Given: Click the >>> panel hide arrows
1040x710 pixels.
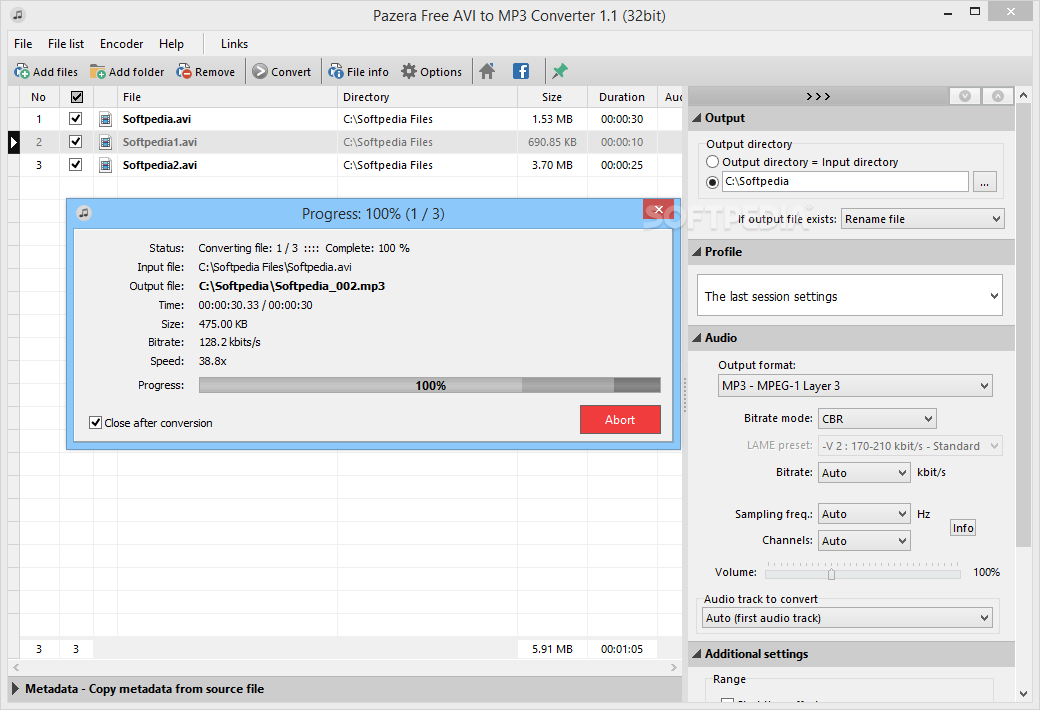Looking at the screenshot, I should (818, 96).
